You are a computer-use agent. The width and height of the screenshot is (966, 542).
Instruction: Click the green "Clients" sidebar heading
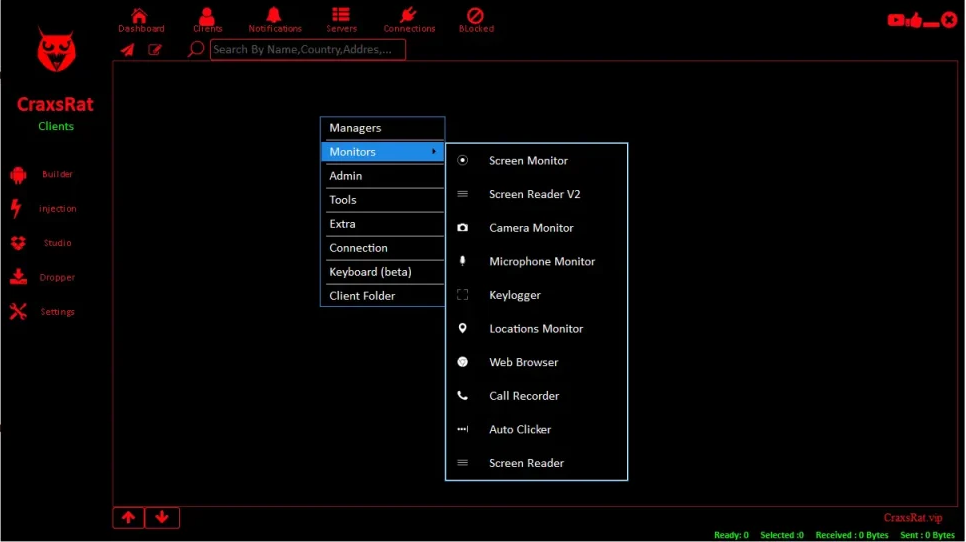click(56, 126)
